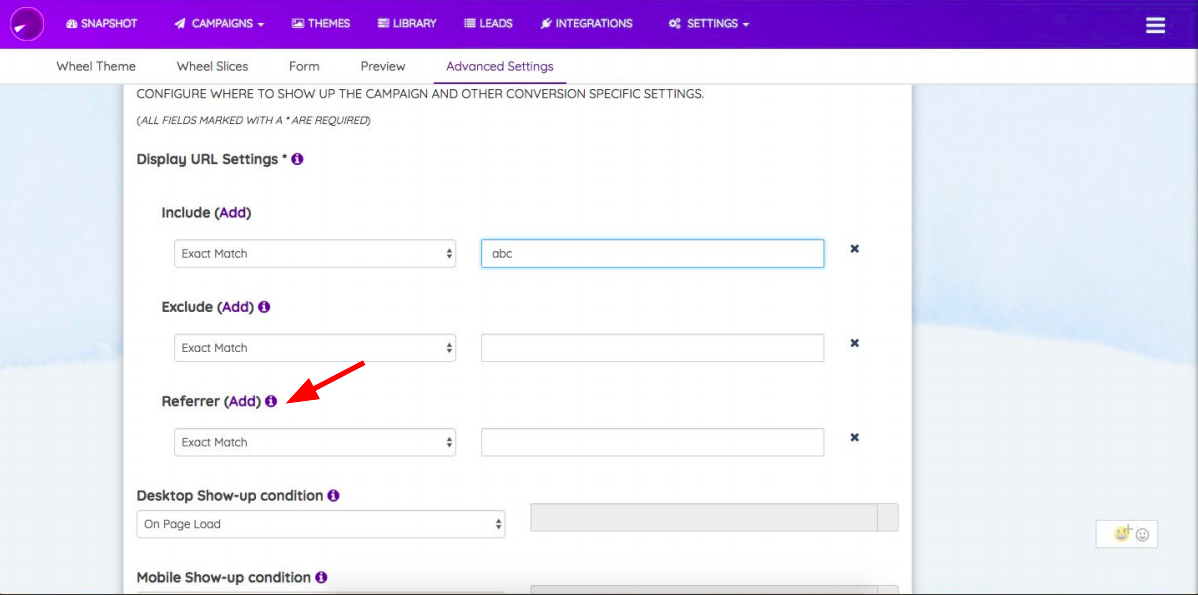Click the Referrer URL text field
This screenshot has width=1198, height=595.
(652, 442)
